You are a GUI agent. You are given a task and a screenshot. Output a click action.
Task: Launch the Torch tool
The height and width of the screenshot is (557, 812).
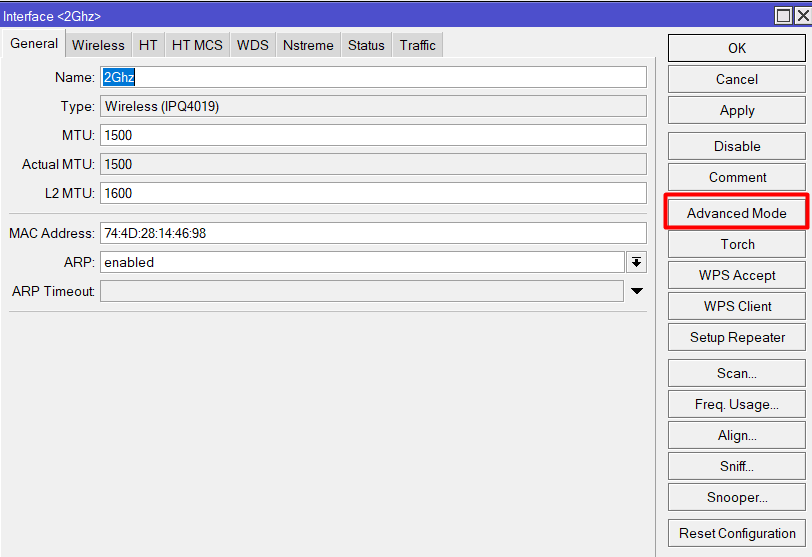[737, 244]
